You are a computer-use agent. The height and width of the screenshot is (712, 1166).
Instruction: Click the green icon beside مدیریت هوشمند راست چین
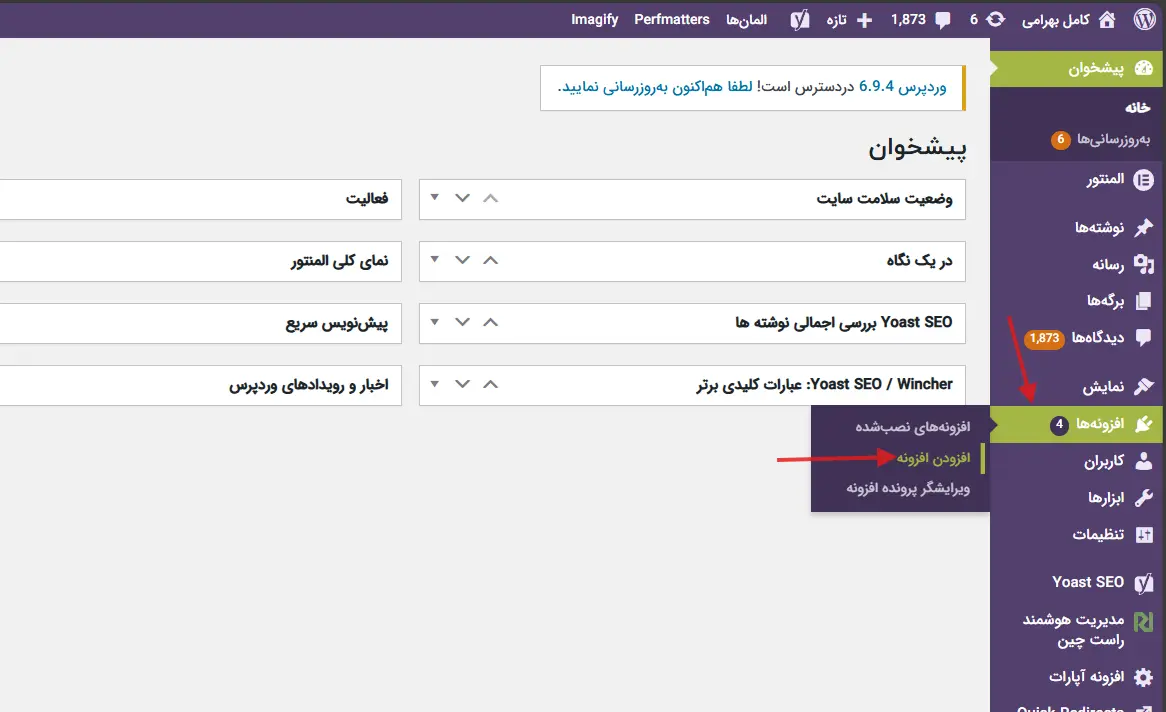[1144, 621]
